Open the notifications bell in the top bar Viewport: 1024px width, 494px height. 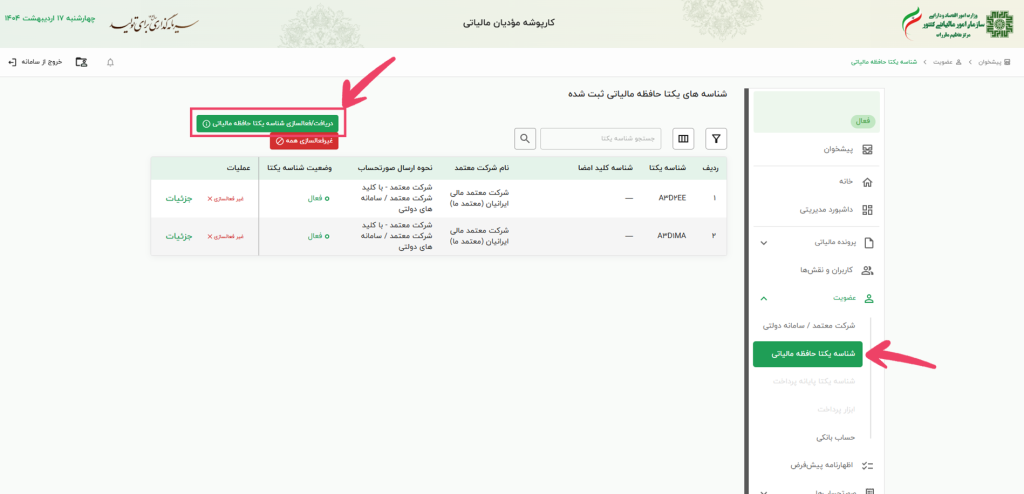pyautogui.click(x=110, y=62)
